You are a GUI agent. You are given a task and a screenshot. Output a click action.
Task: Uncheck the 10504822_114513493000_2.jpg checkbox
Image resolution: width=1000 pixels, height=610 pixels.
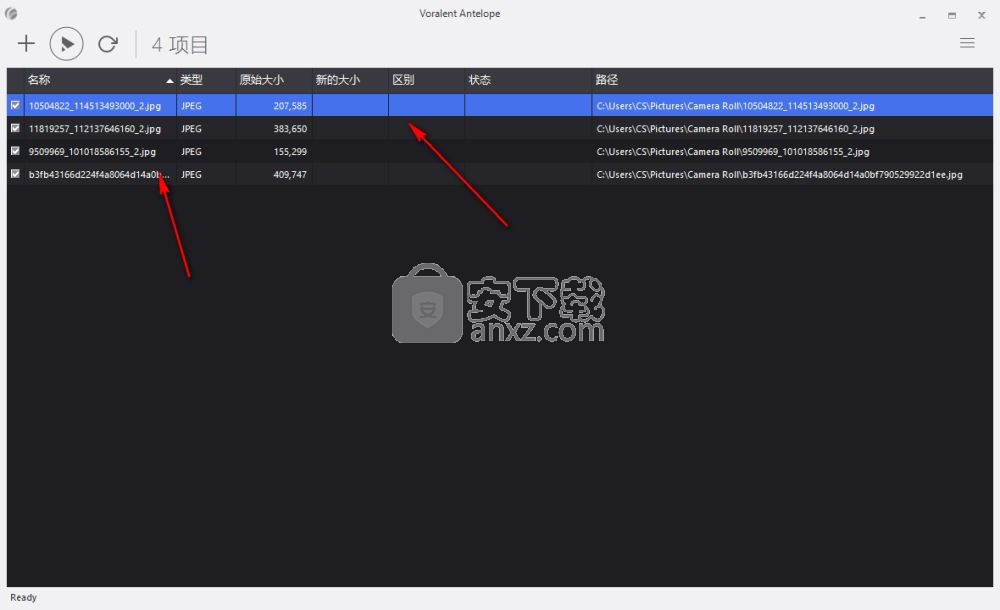pyautogui.click(x=15, y=105)
